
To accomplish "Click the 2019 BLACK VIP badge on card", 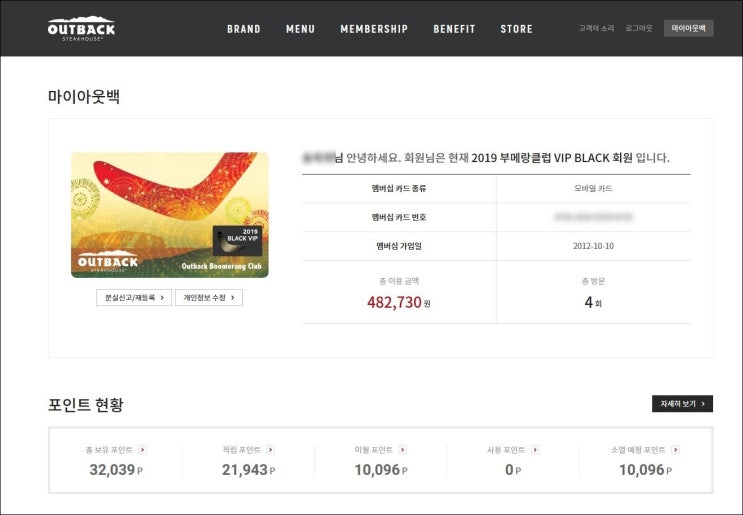I will pos(237,240).
